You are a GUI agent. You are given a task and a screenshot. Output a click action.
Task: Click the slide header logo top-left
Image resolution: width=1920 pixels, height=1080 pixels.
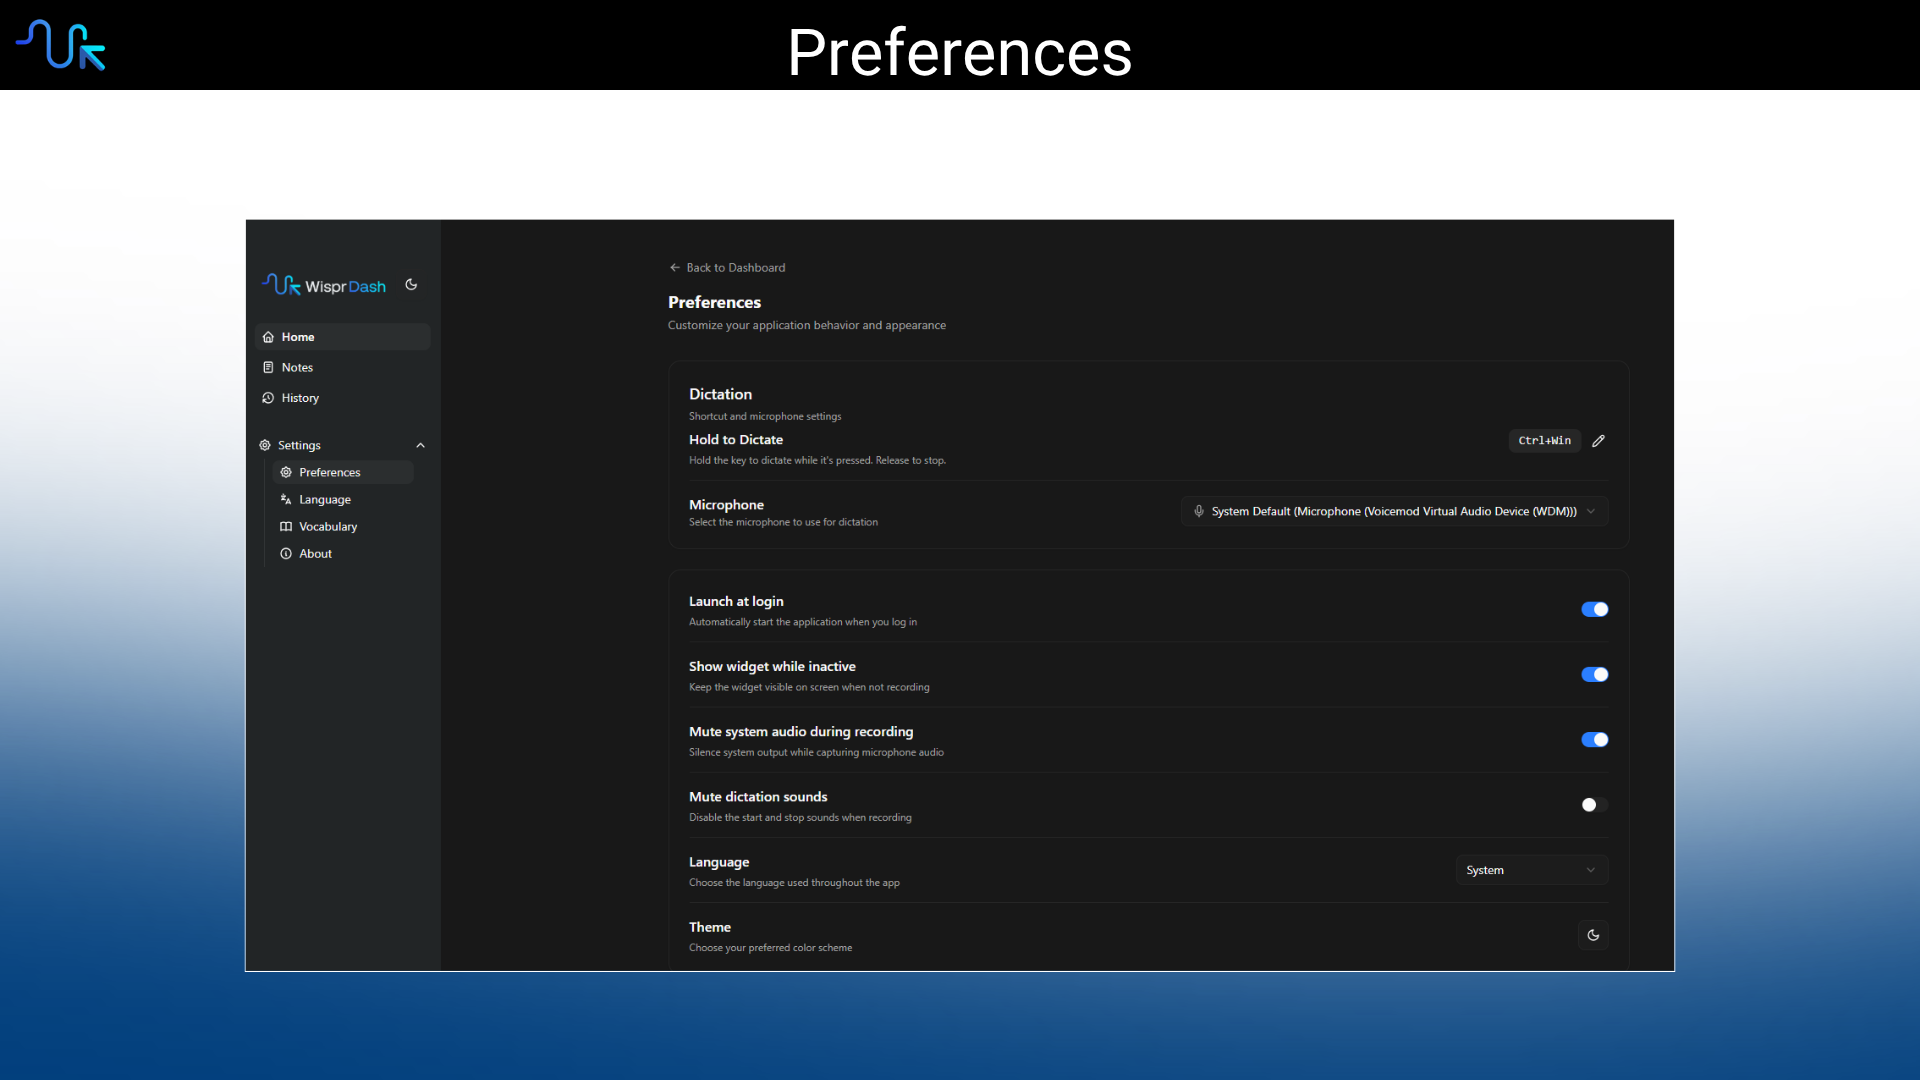[61, 45]
